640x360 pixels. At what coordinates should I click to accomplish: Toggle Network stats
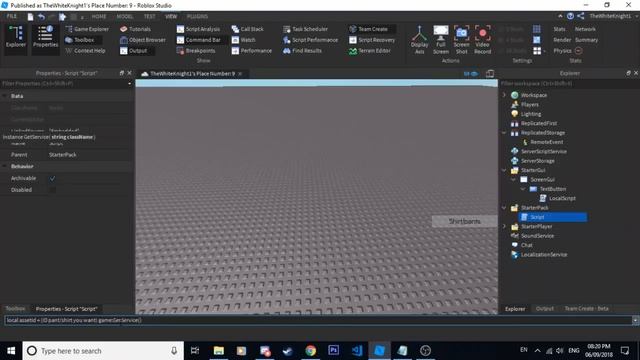[585, 29]
